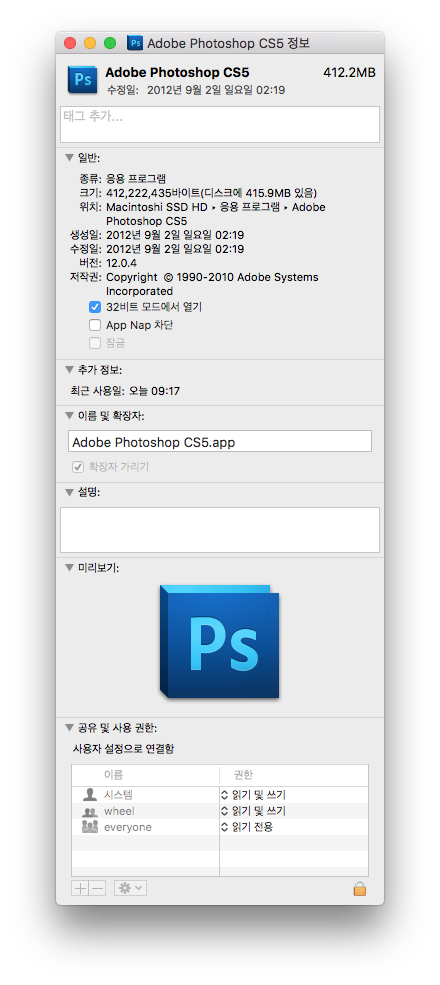Click the 412.2MB size label
The image size is (440, 985).
click(x=349, y=73)
